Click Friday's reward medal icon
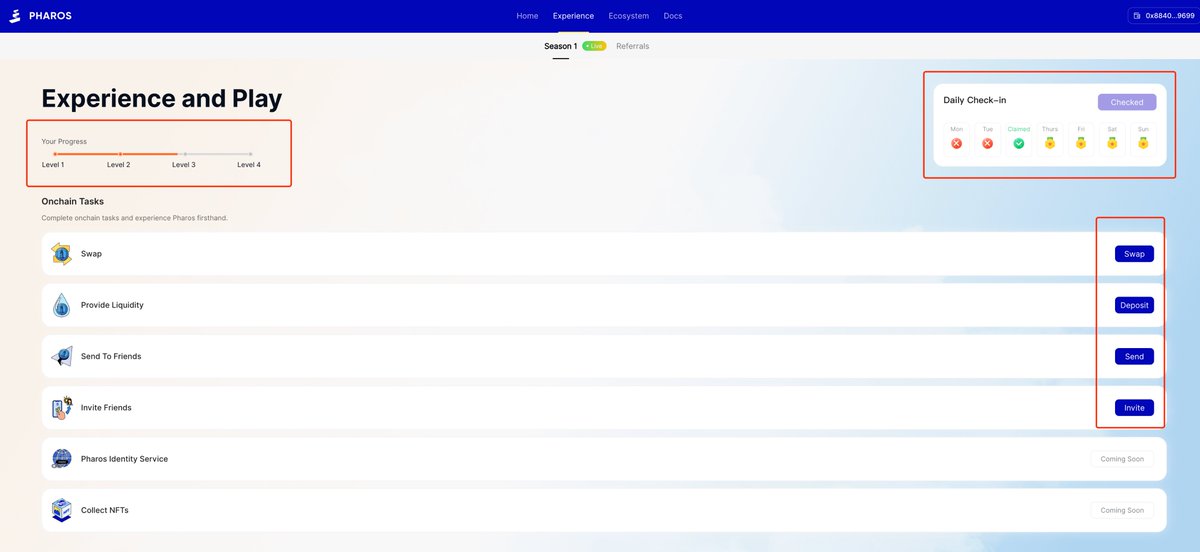 pos(1081,143)
